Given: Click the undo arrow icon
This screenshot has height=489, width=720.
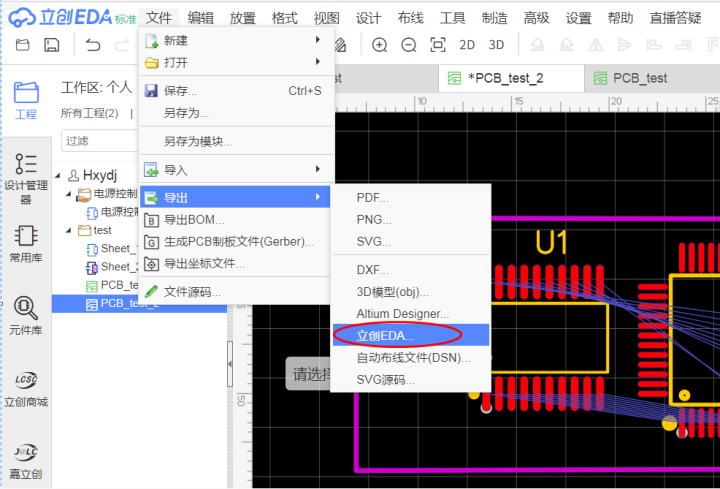Looking at the screenshot, I should pos(93,45).
